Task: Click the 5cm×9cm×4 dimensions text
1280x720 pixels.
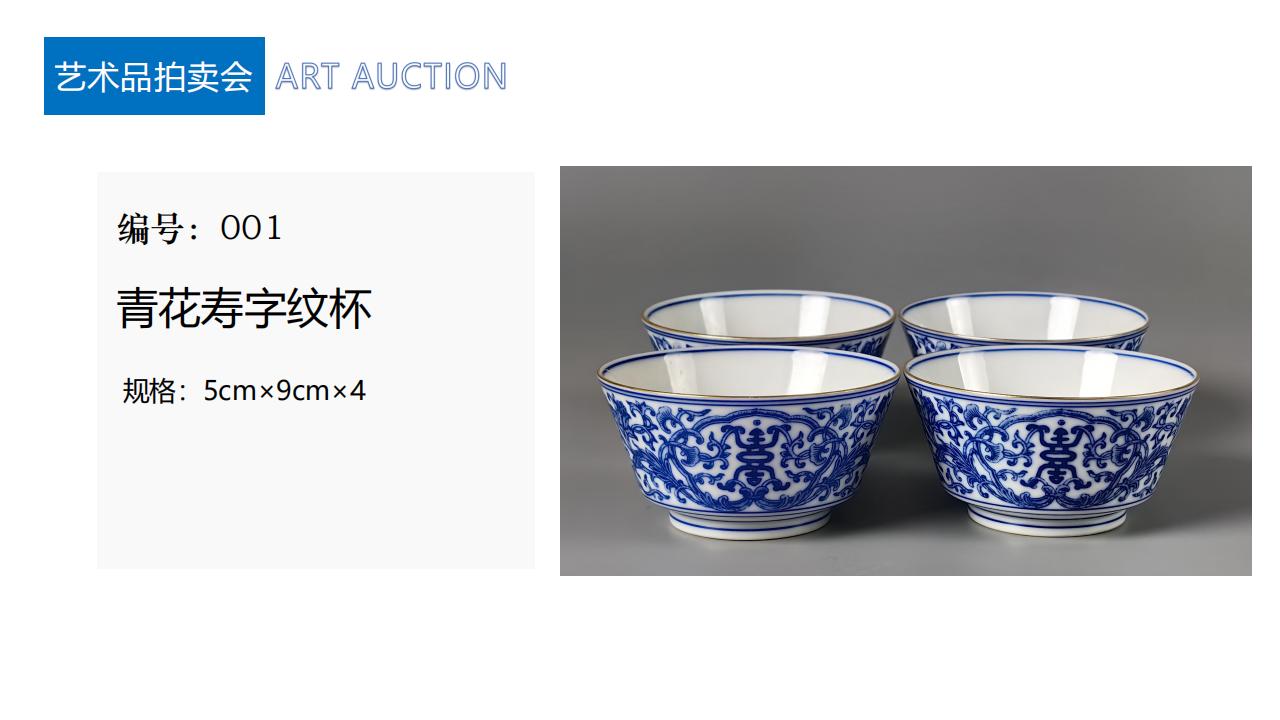Action: click(285, 390)
